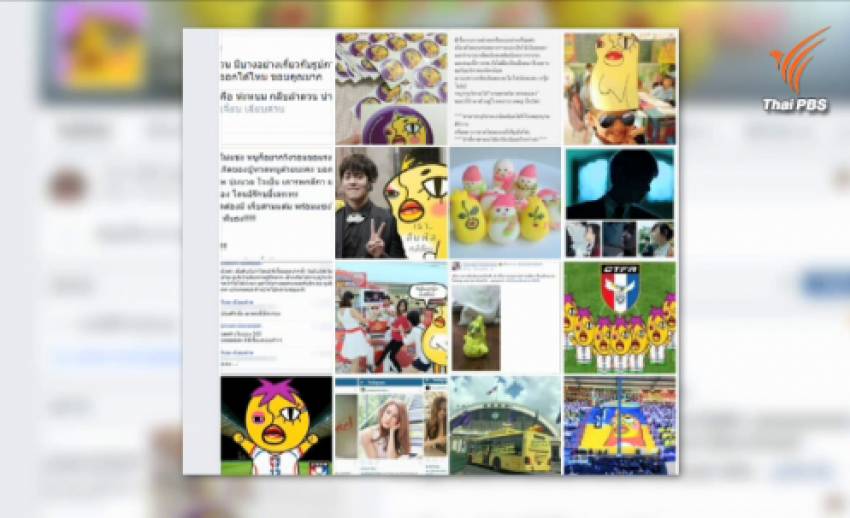Open the bold Thai paragraph text post

(x=276, y=203)
